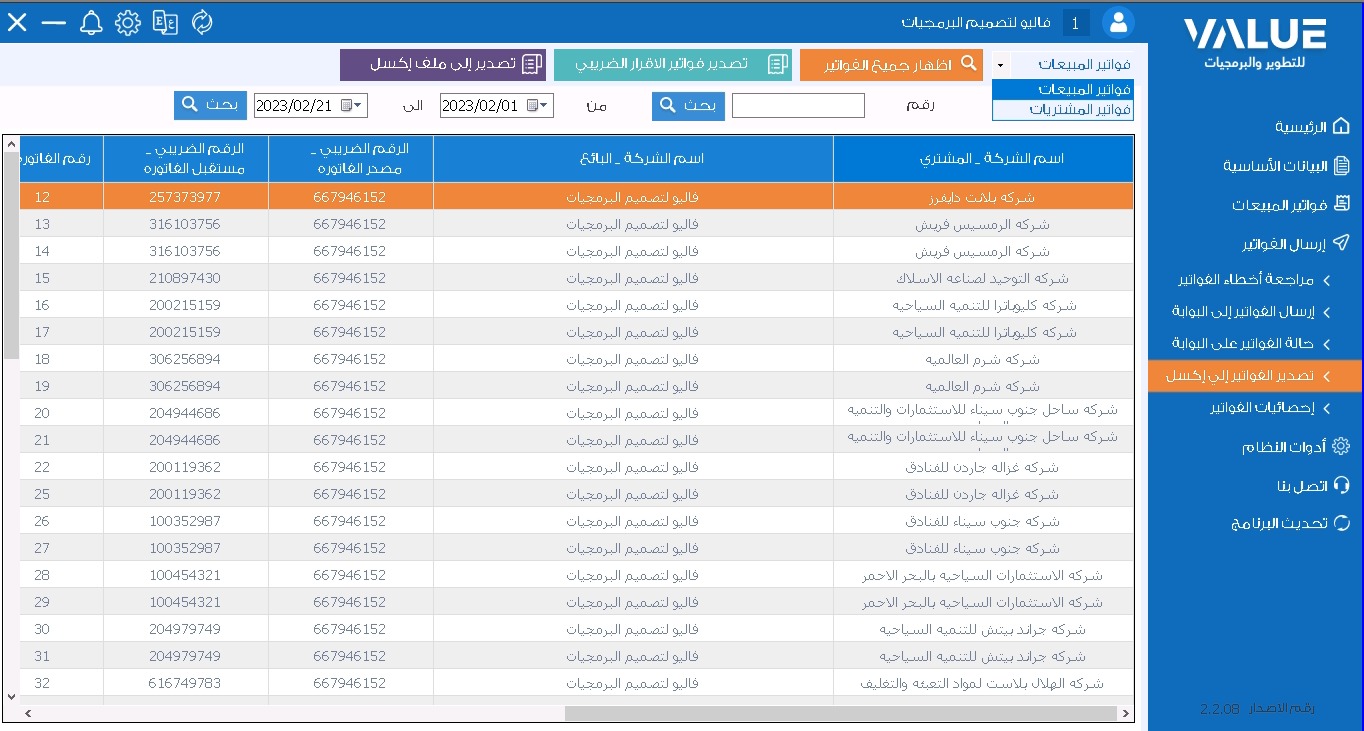Click the update circle icon beside تحديث البرنامج

(1341, 522)
